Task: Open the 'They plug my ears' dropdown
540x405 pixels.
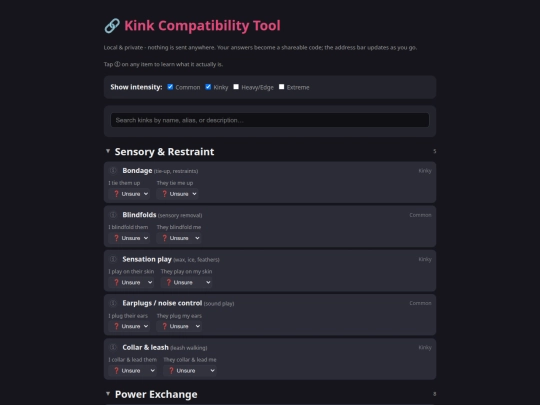Action: (179, 326)
